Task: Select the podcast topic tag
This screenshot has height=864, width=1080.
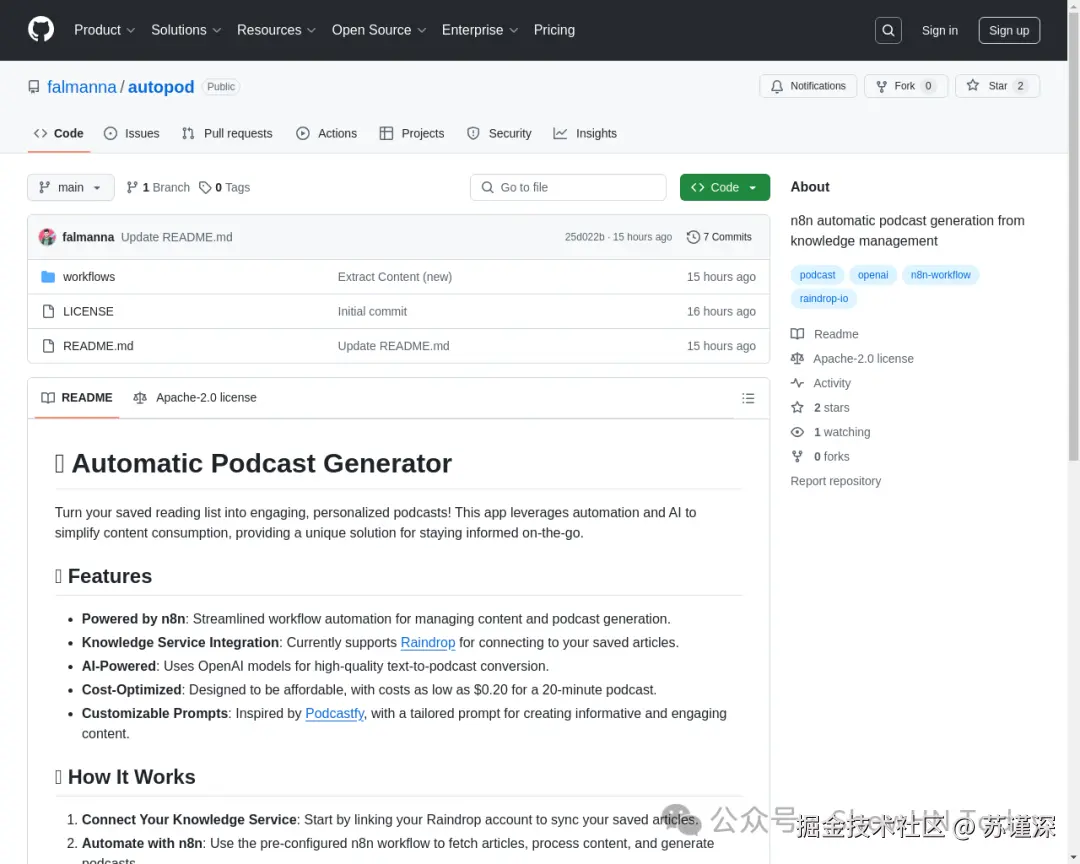Action: 818,275
